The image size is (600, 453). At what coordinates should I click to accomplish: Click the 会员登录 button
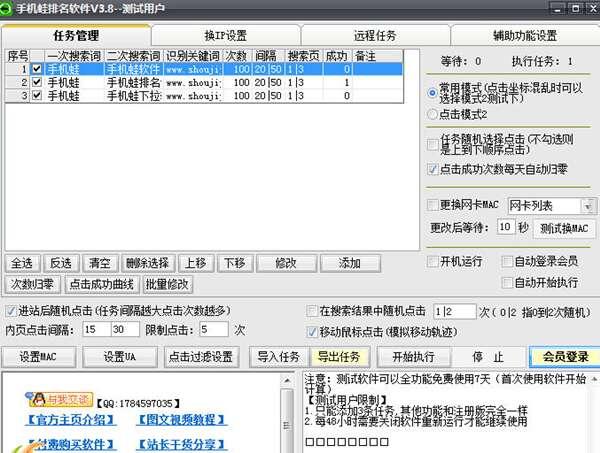pos(565,356)
